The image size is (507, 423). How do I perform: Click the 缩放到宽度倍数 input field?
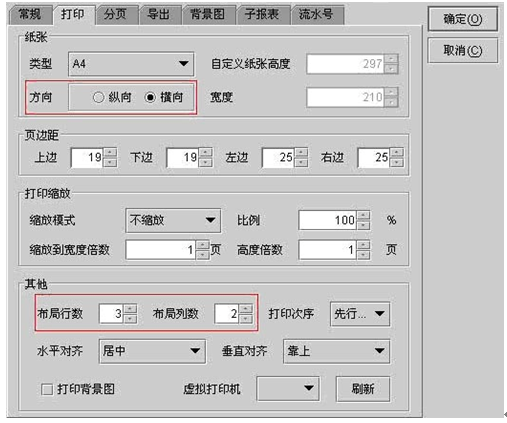pos(161,250)
